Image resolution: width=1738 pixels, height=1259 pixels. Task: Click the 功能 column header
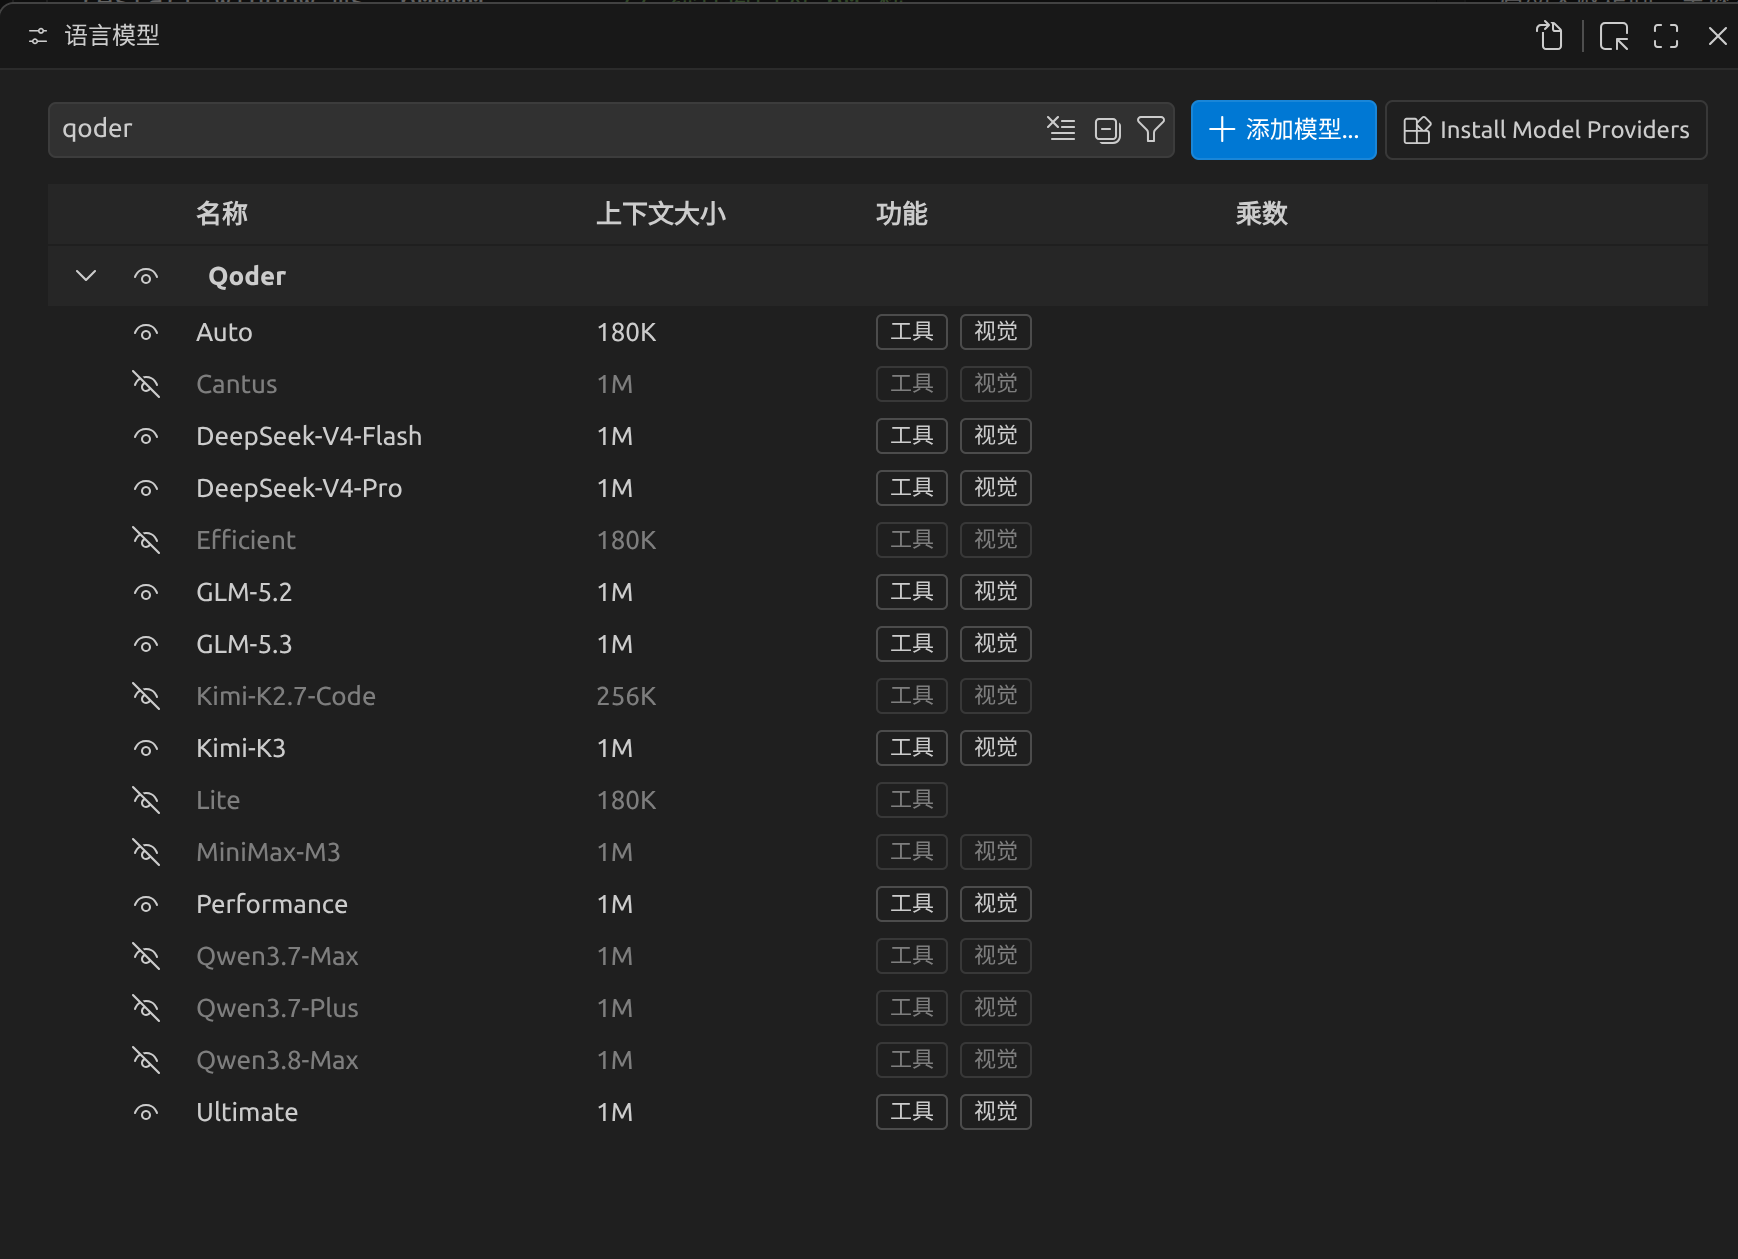click(x=902, y=214)
